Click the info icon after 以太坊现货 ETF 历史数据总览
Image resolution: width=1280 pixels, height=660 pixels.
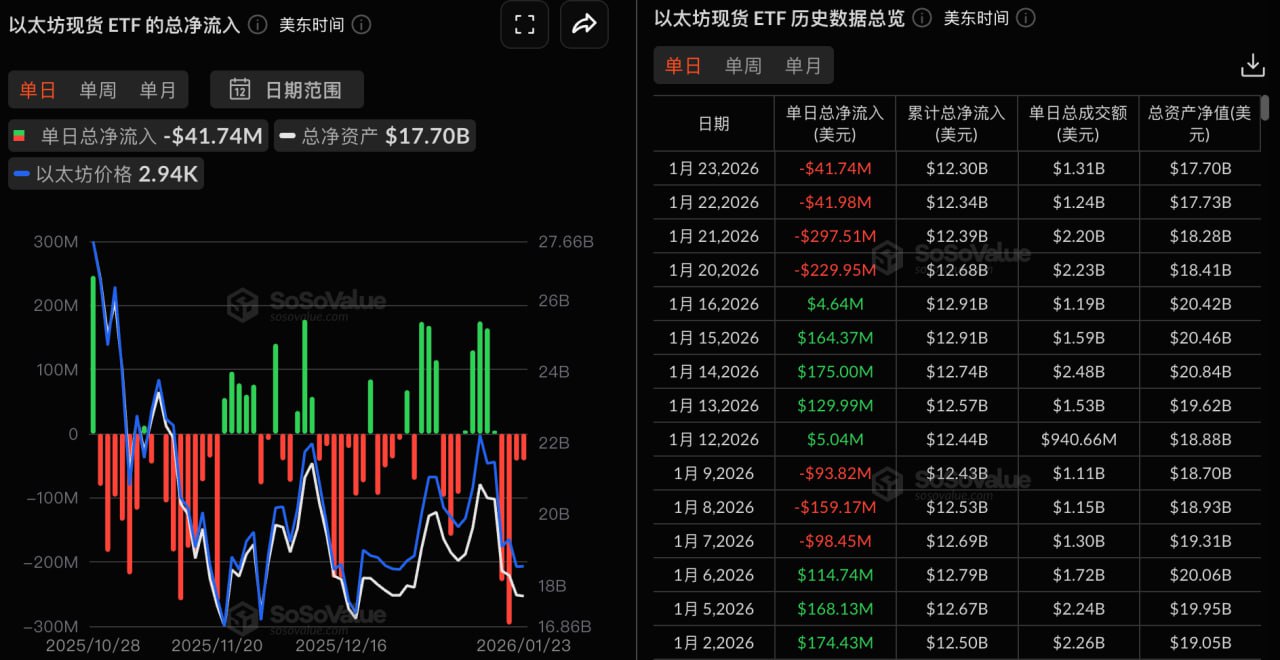pos(921,17)
